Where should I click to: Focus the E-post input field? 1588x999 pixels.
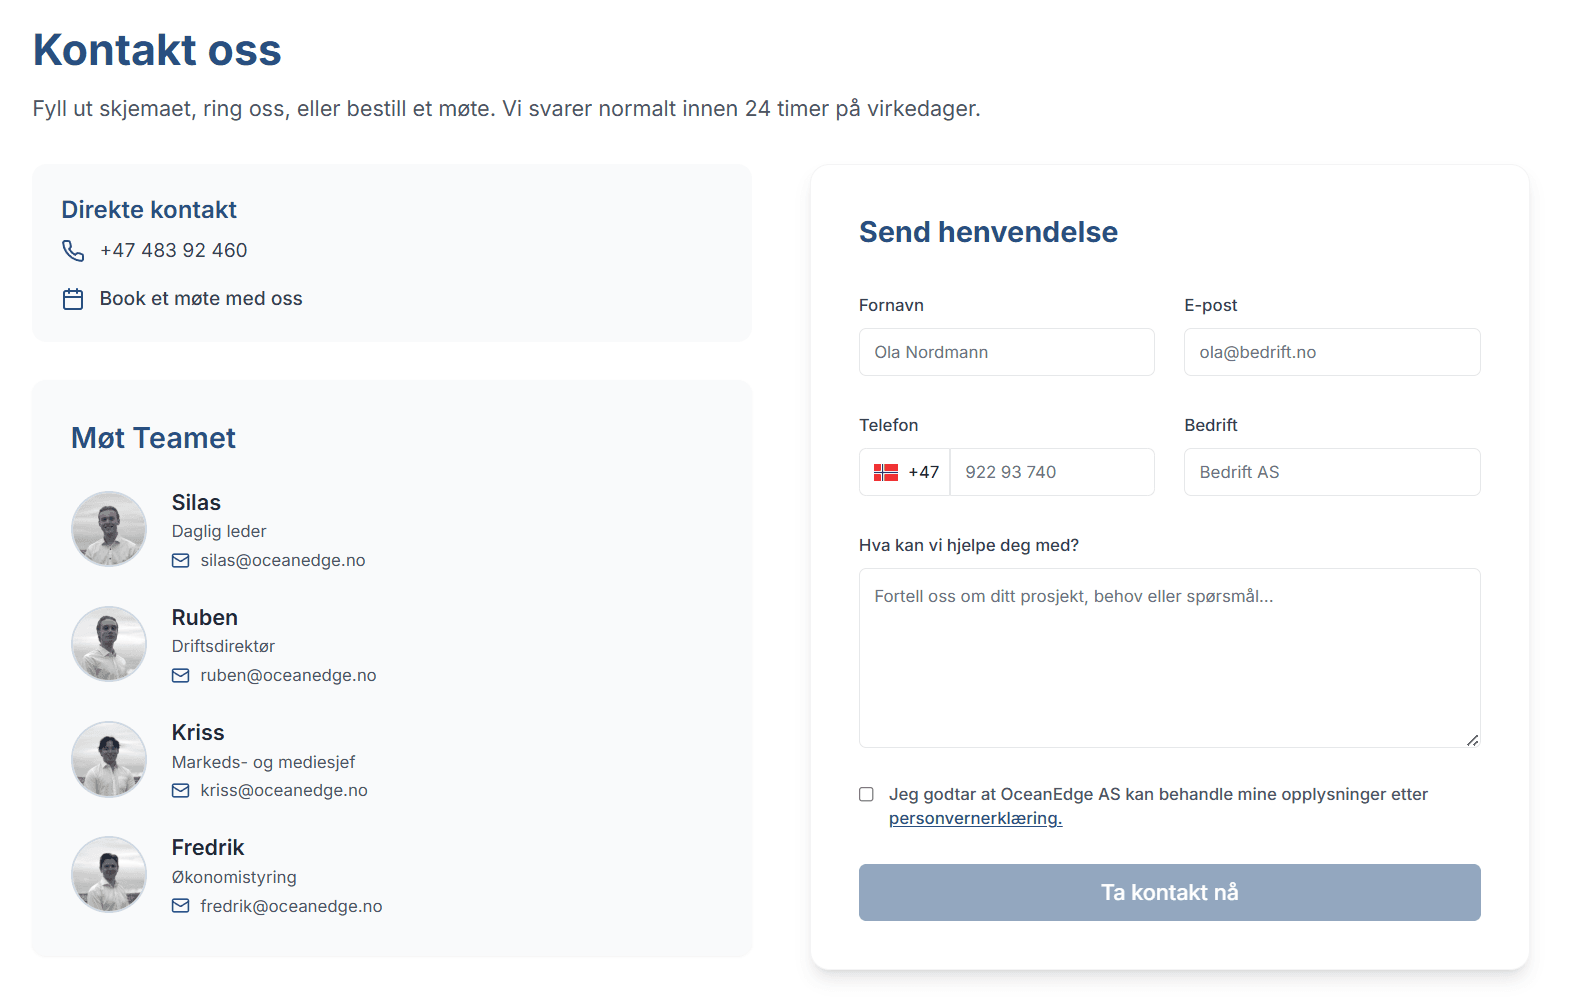click(x=1332, y=352)
